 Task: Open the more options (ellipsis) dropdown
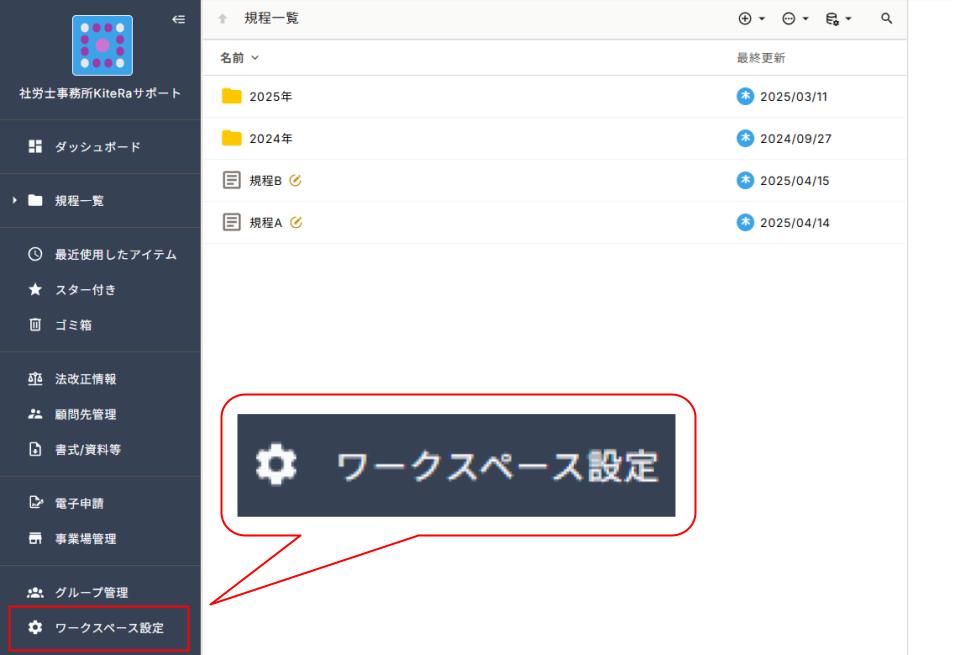tap(795, 19)
